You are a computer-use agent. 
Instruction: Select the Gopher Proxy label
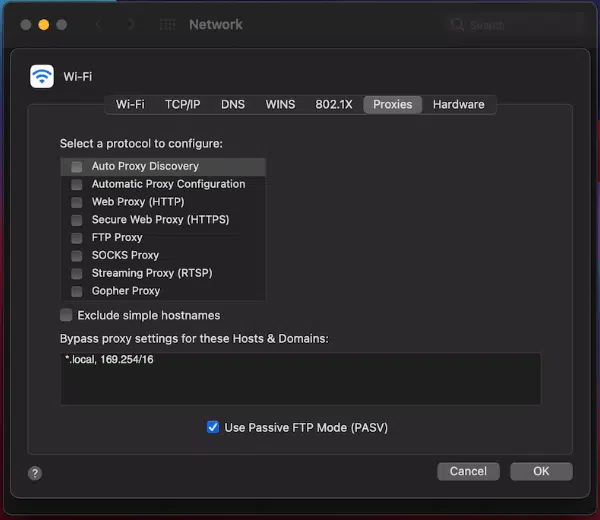126,291
